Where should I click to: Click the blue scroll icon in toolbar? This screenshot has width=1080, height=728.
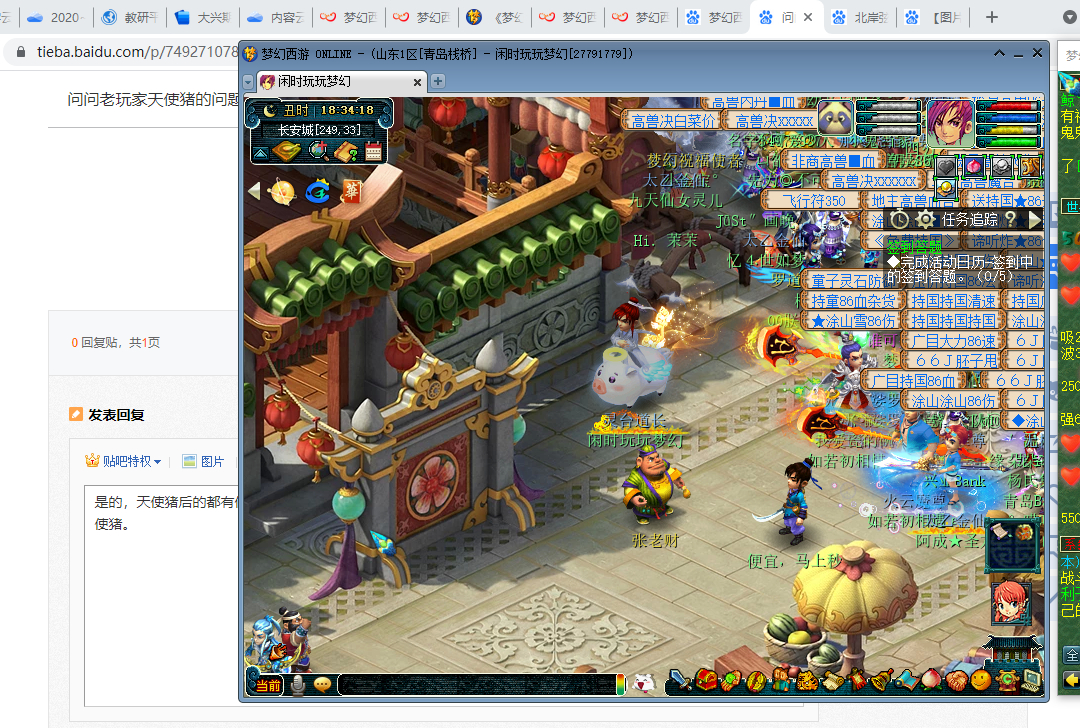(x=906, y=680)
